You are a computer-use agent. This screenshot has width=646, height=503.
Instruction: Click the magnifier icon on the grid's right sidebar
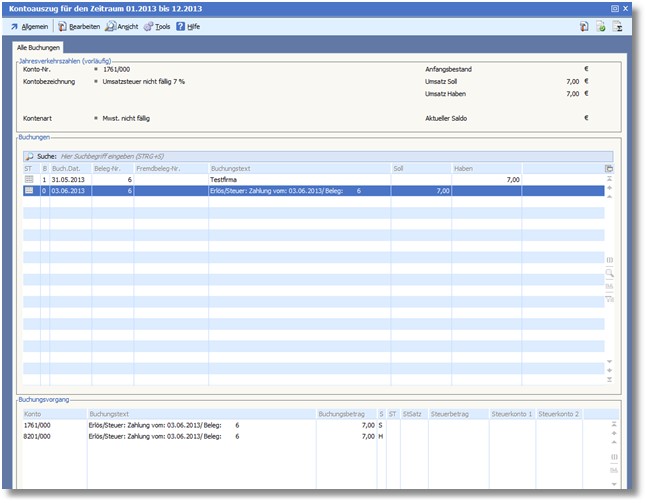[610, 272]
